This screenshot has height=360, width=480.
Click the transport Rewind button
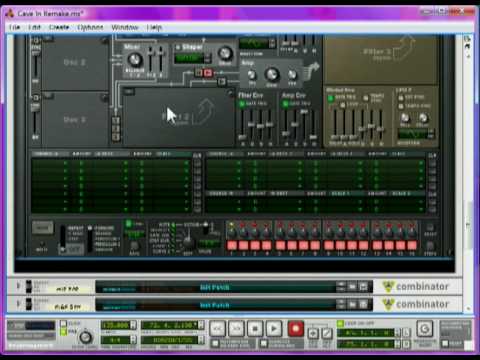[217, 329]
